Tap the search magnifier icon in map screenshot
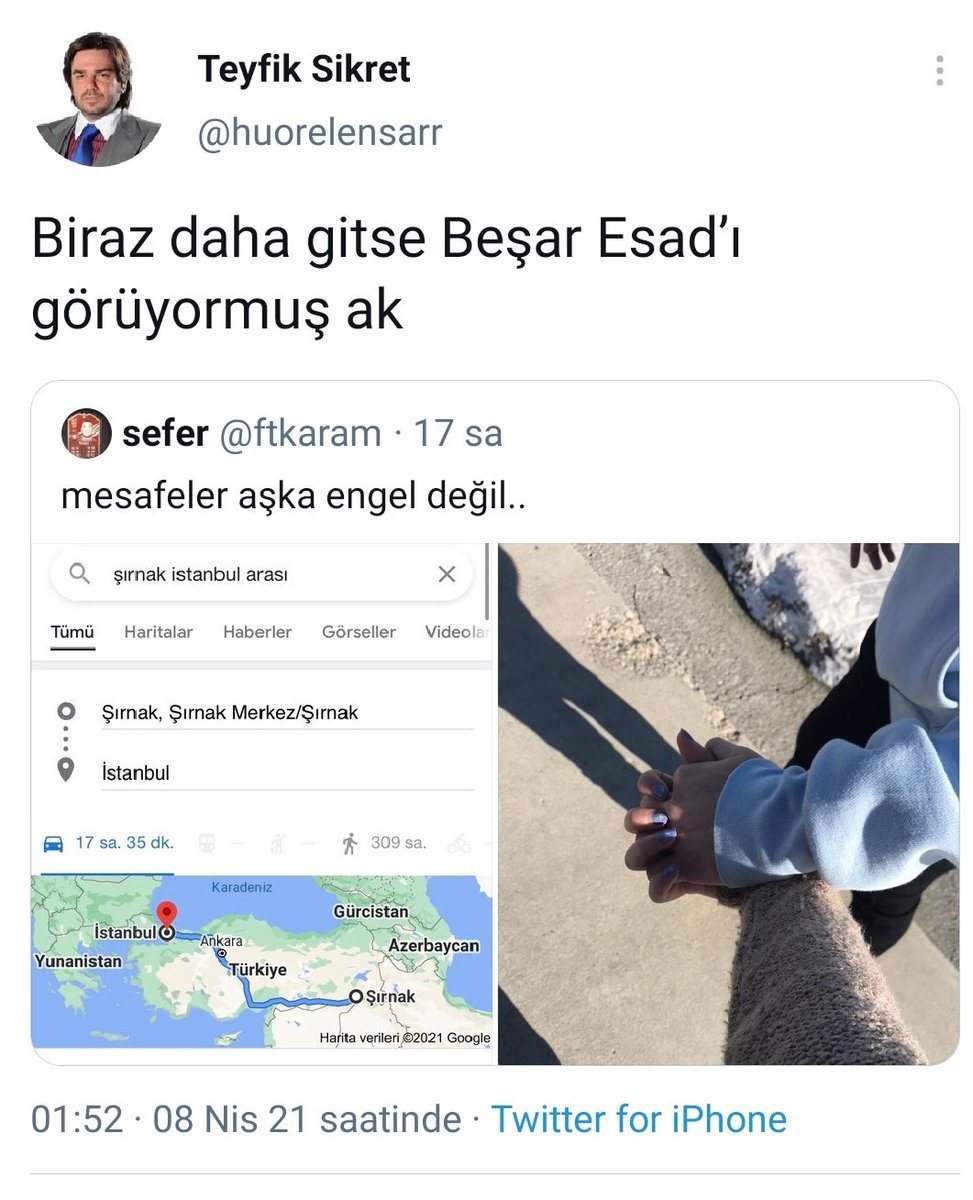The height and width of the screenshot is (1200, 973). click(x=80, y=574)
